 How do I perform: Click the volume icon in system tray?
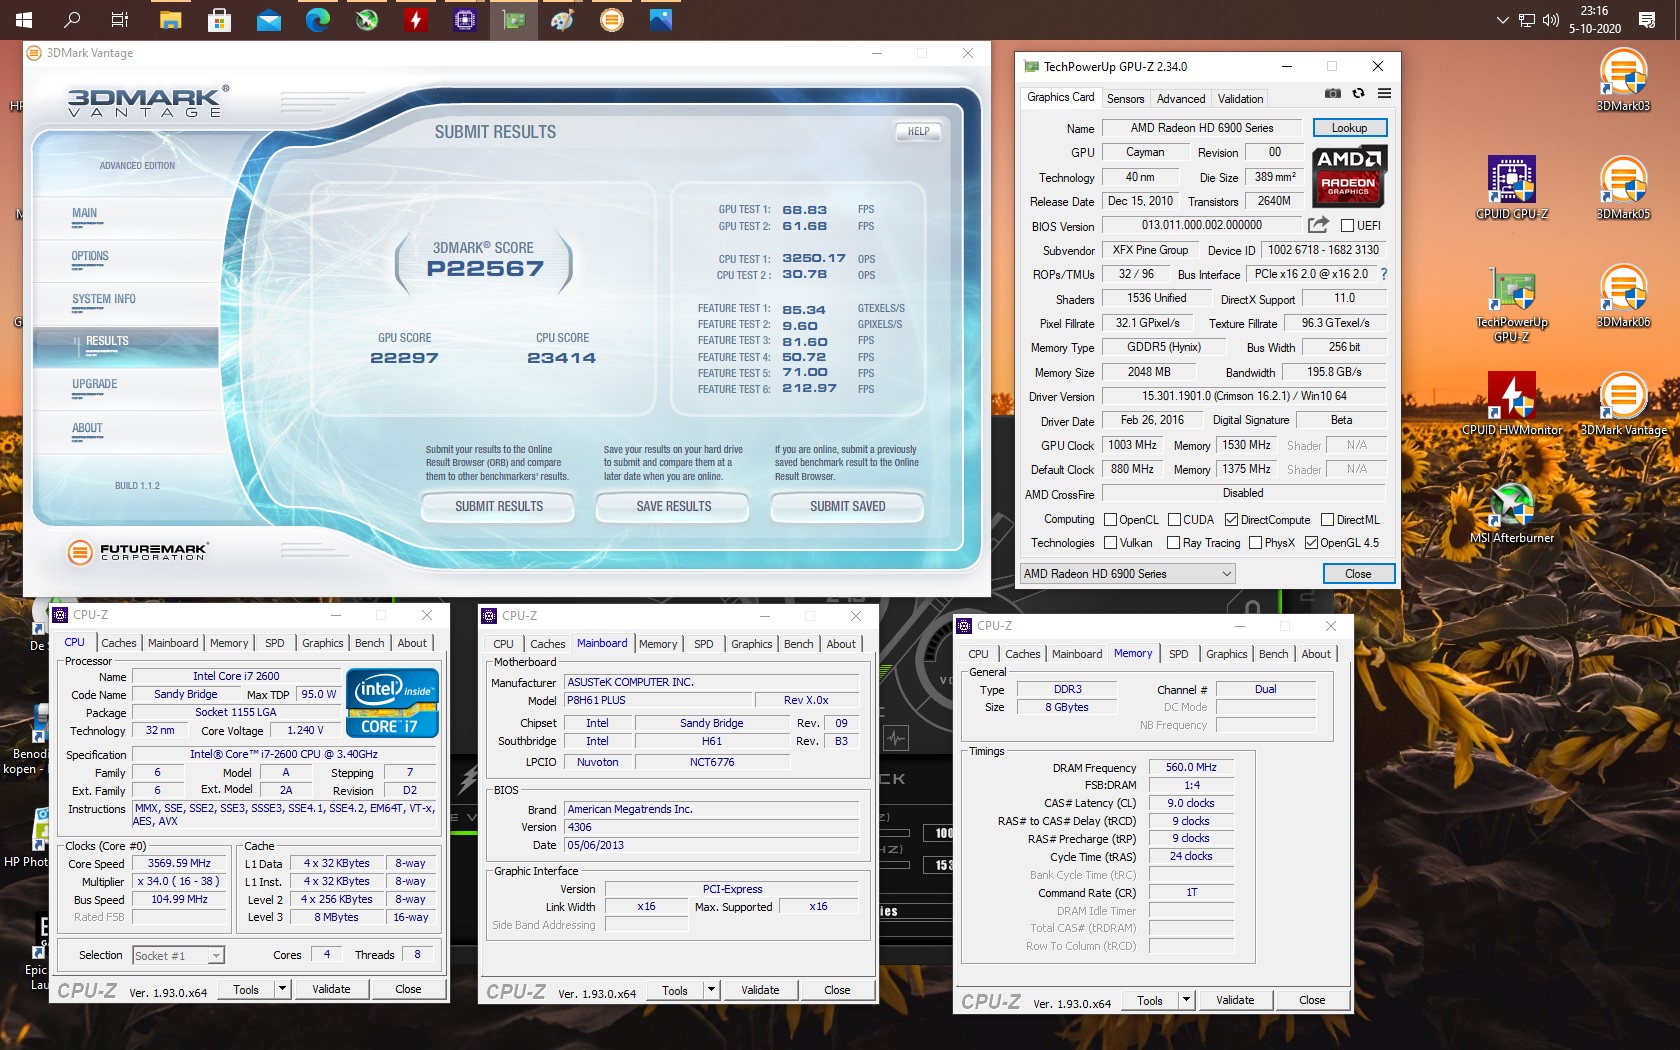click(1551, 19)
